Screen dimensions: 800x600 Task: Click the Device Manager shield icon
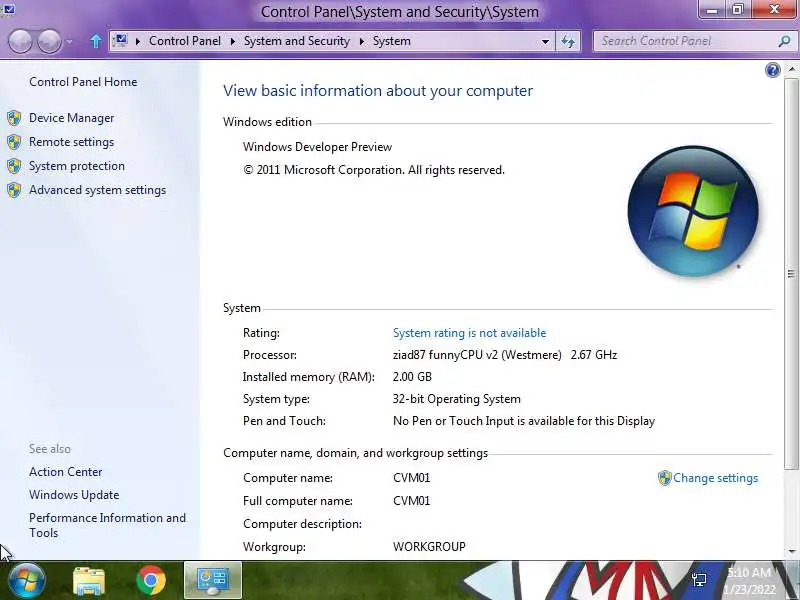tap(14, 118)
